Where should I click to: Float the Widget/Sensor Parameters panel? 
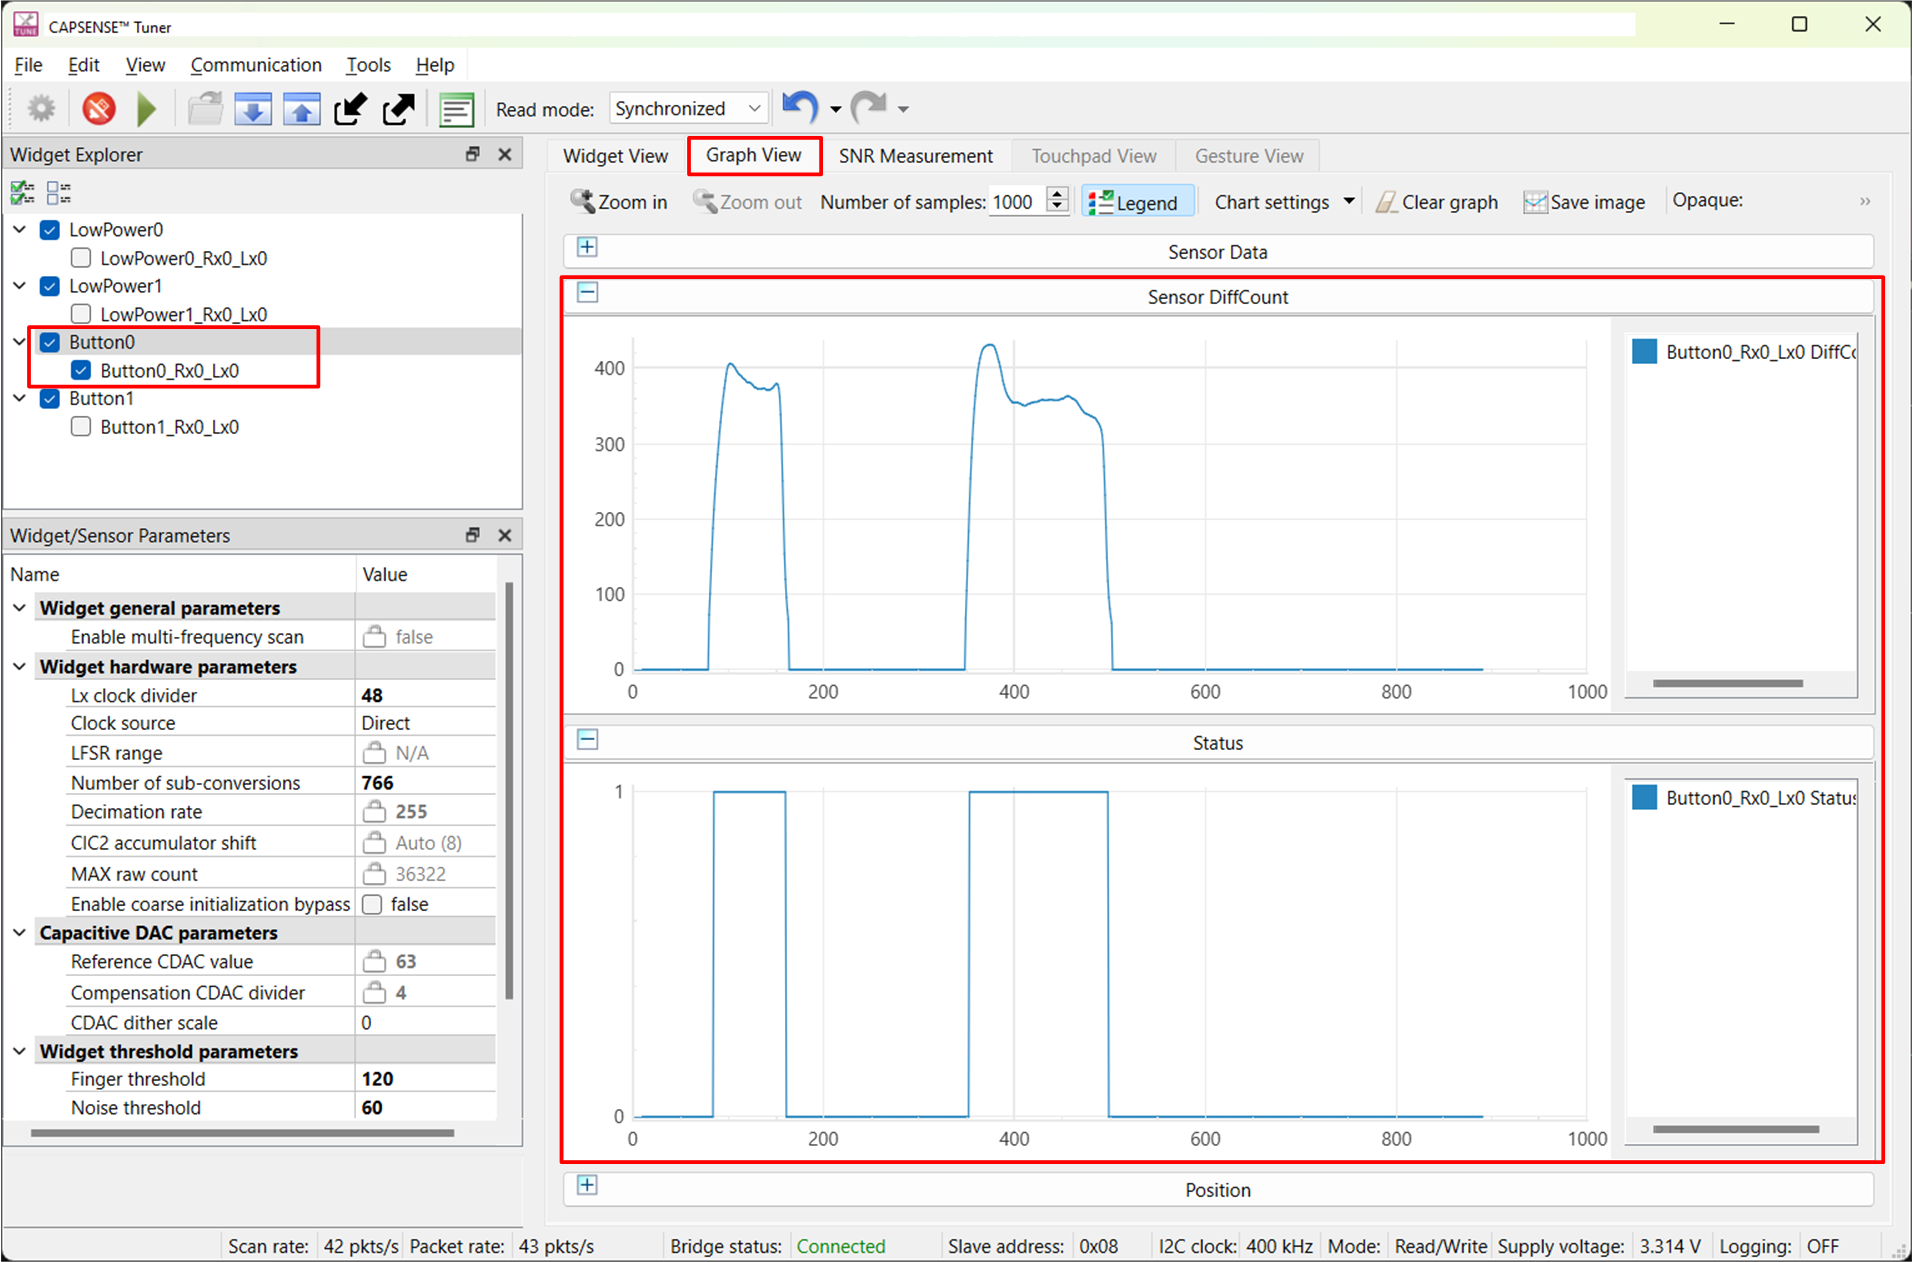click(473, 535)
